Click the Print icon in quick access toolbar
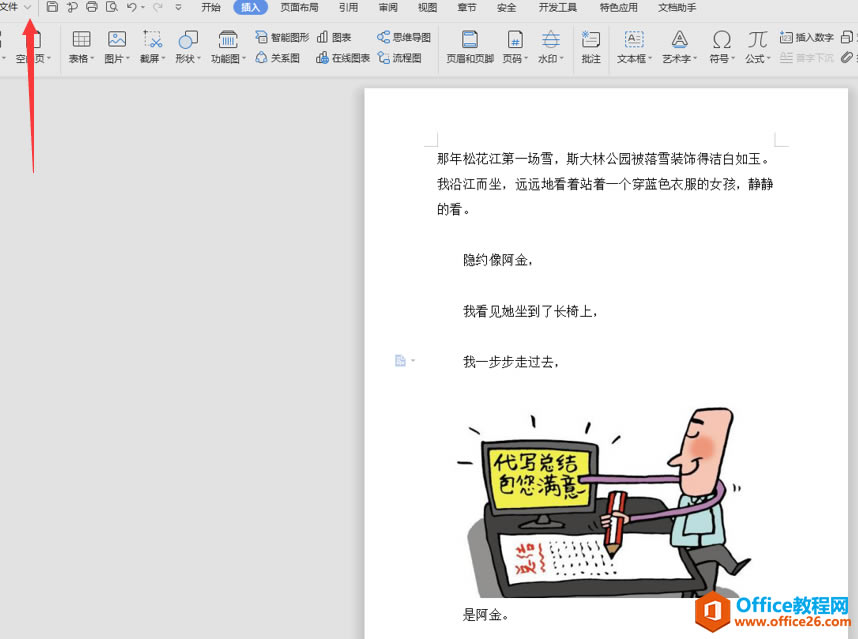The image size is (858, 639). tap(92, 7)
